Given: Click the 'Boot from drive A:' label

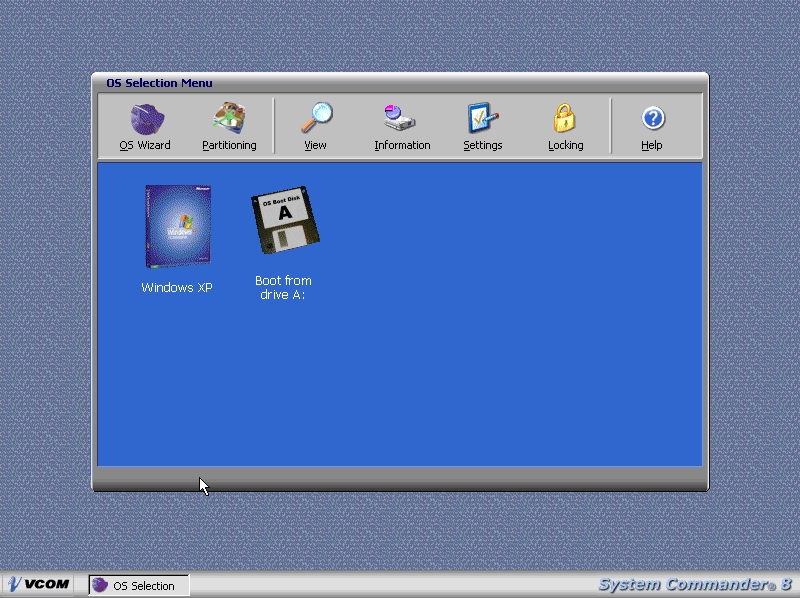Looking at the screenshot, I should click(x=283, y=287).
